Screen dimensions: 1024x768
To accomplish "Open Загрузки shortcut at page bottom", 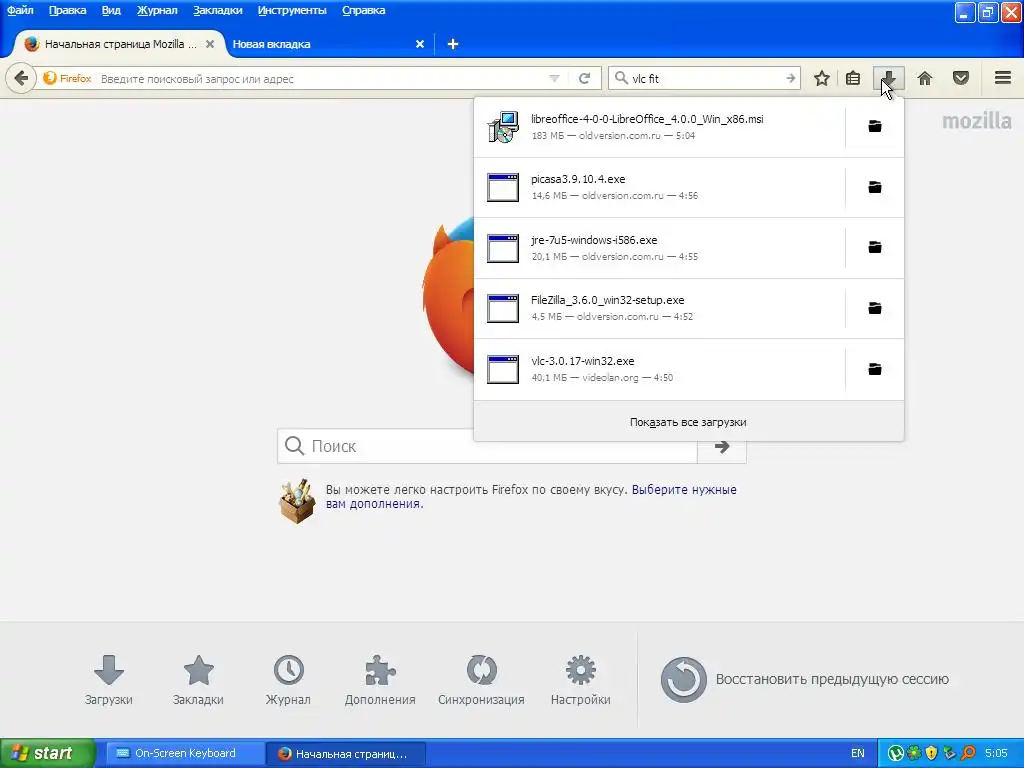I will pos(108,680).
